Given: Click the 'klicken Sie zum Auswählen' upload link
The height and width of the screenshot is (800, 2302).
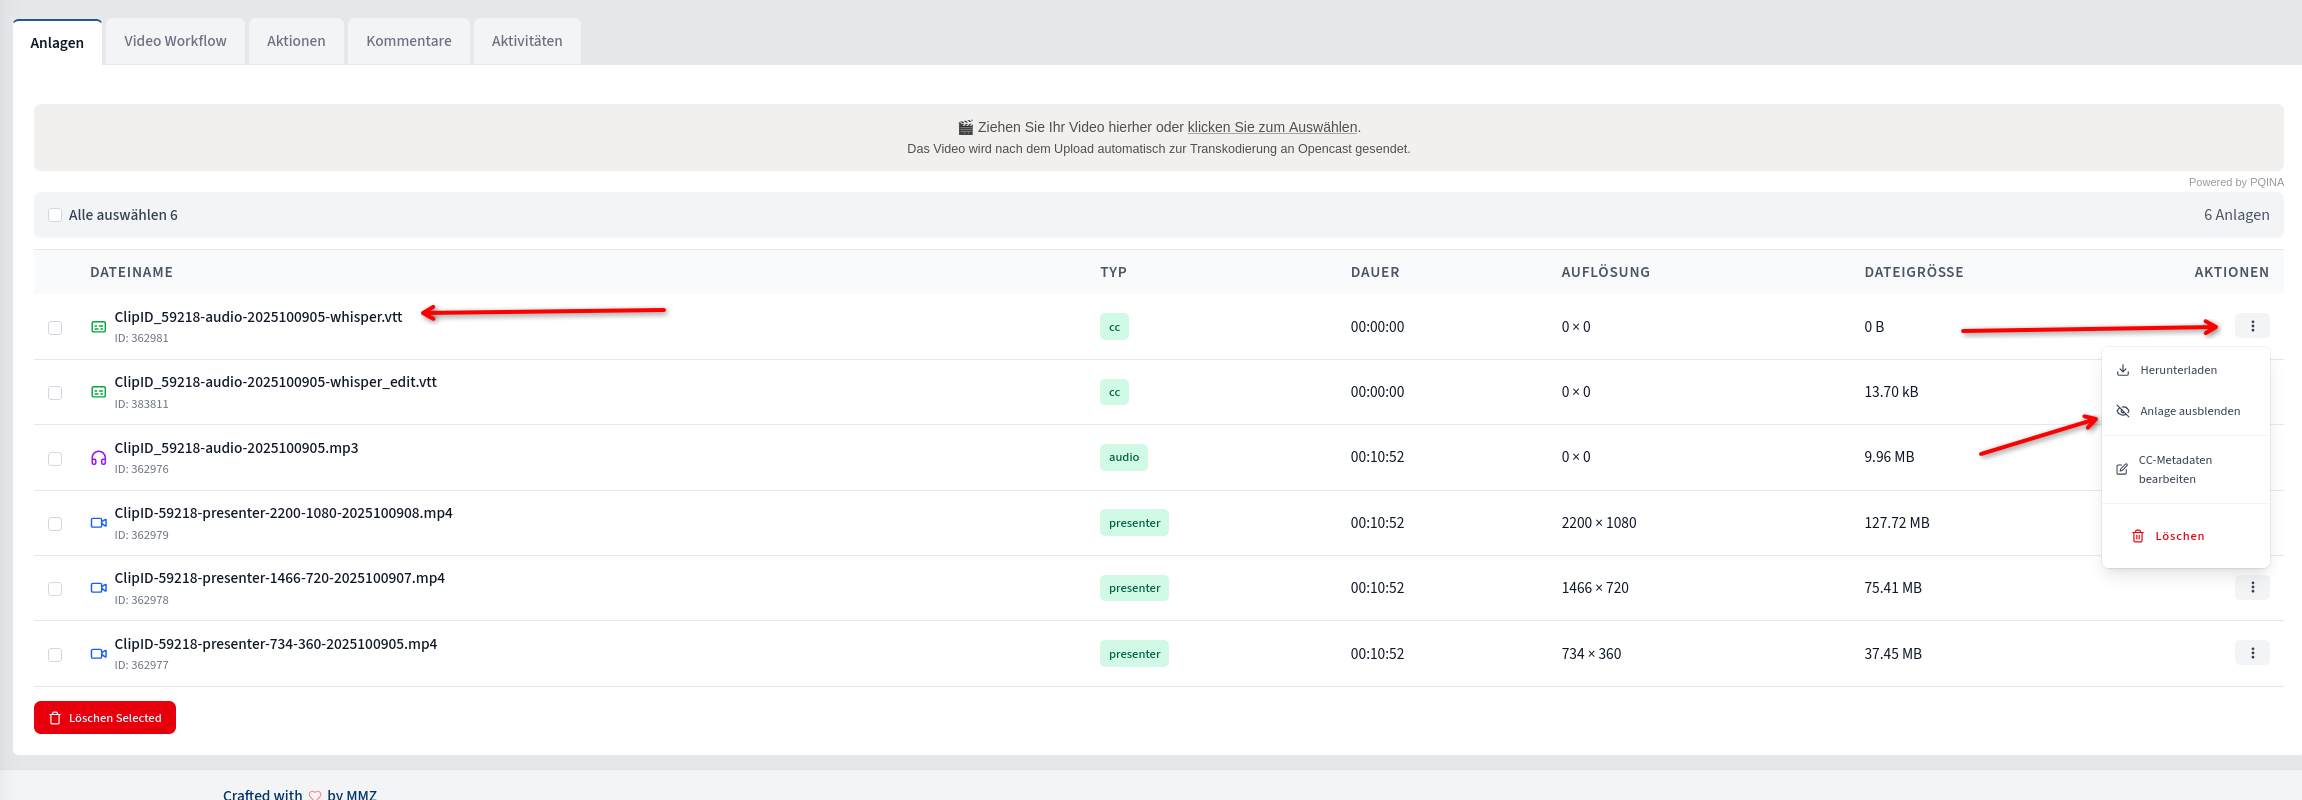Looking at the screenshot, I should pyautogui.click(x=1272, y=127).
